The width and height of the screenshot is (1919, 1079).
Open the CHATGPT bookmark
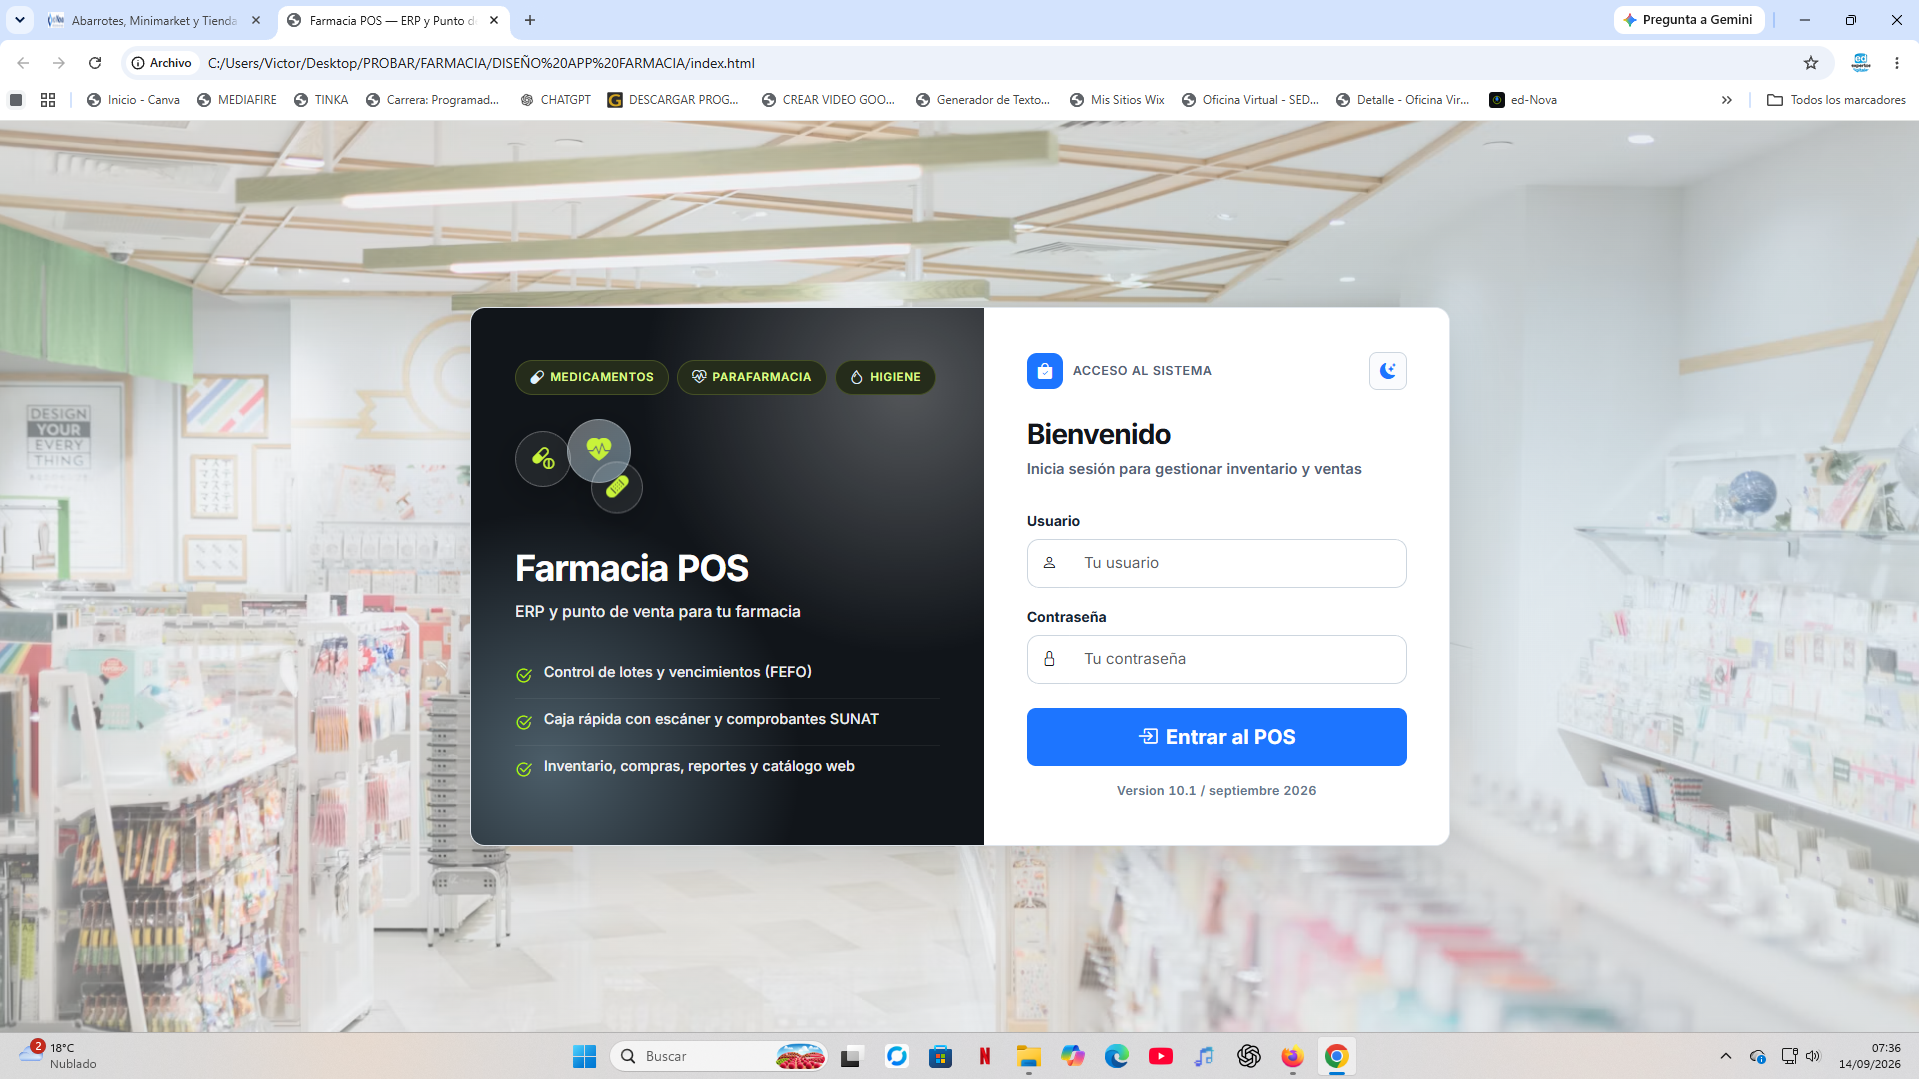pyautogui.click(x=556, y=100)
